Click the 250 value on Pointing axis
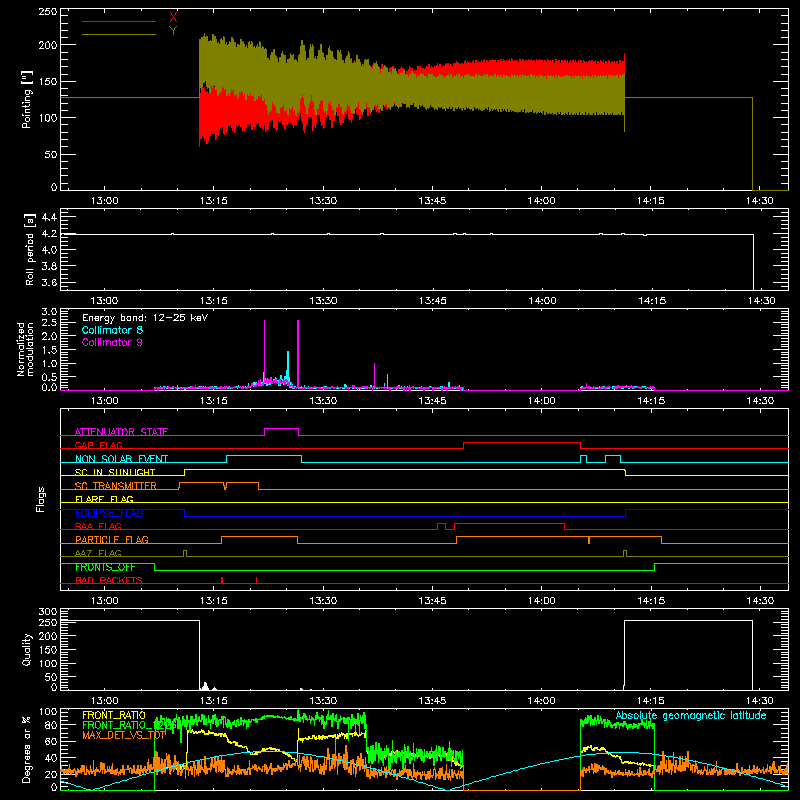 tap(48, 12)
